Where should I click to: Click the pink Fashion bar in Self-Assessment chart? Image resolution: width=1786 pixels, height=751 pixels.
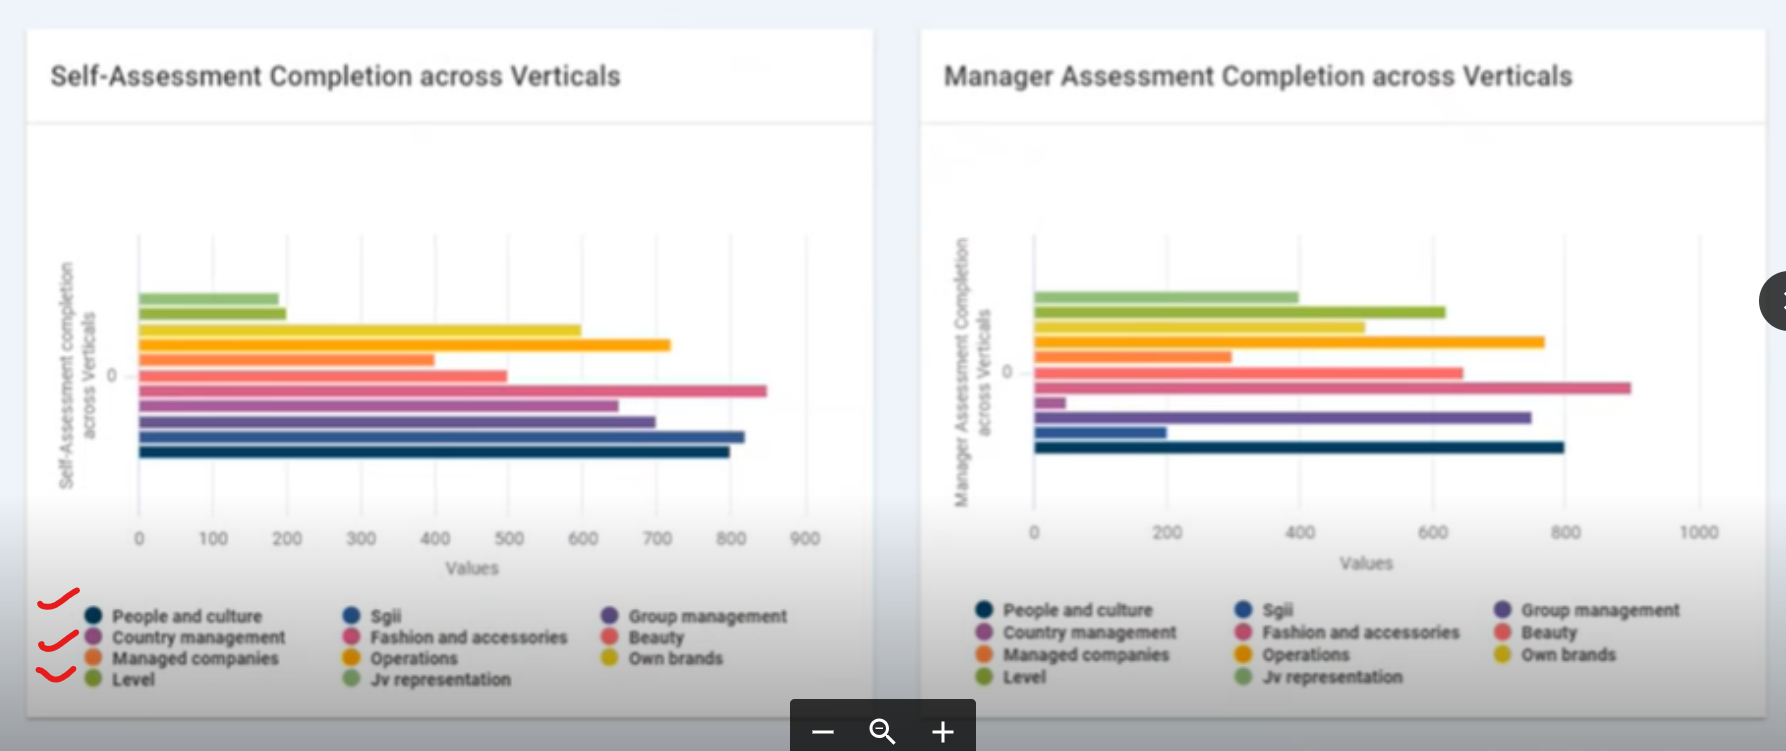[x=452, y=391]
